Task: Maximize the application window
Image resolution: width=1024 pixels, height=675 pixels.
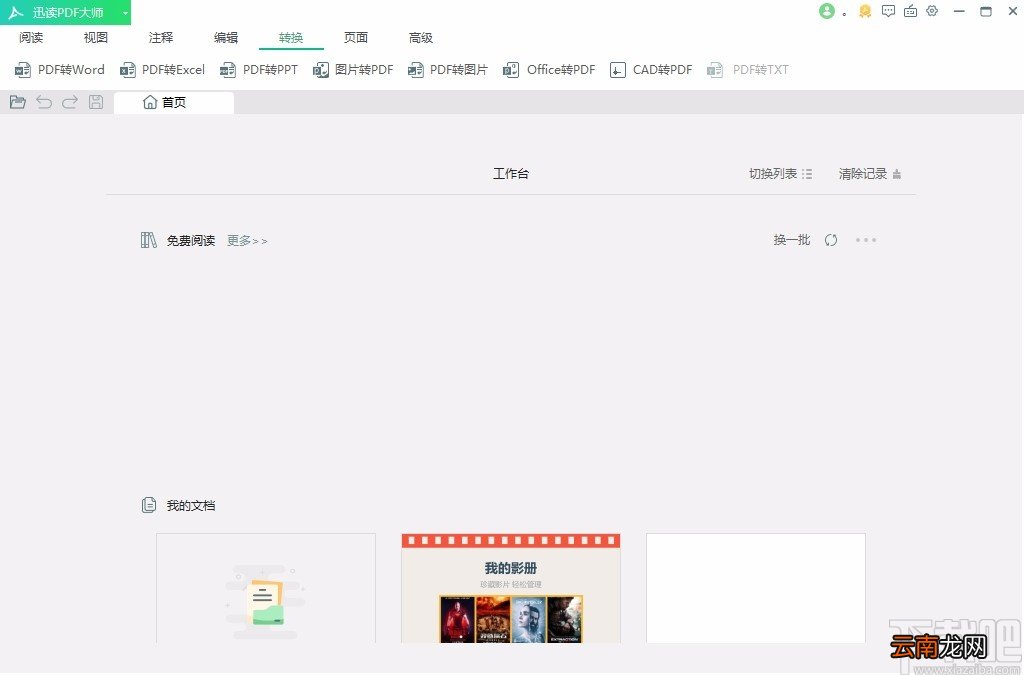Action: click(x=985, y=11)
